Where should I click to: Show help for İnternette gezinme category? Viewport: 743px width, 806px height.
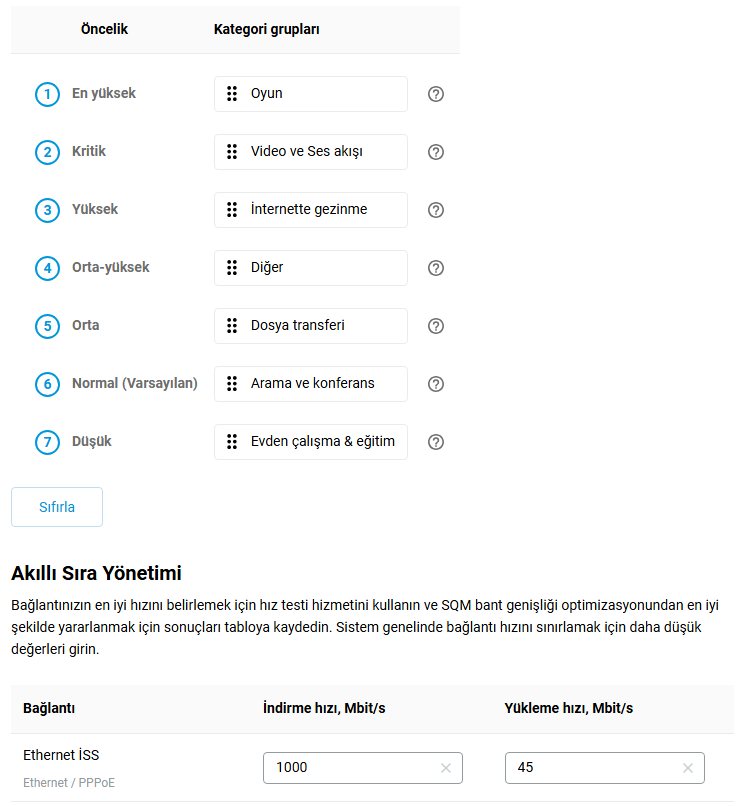click(x=436, y=210)
